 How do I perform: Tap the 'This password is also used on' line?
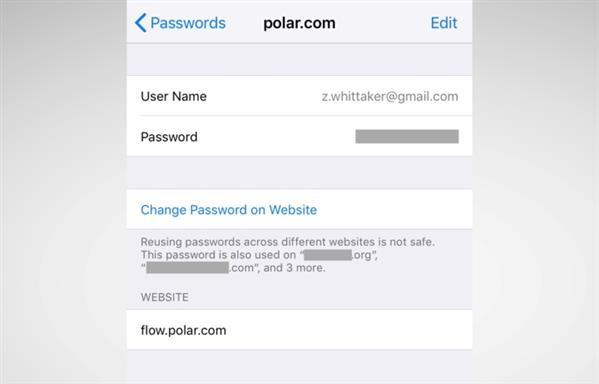[218, 255]
